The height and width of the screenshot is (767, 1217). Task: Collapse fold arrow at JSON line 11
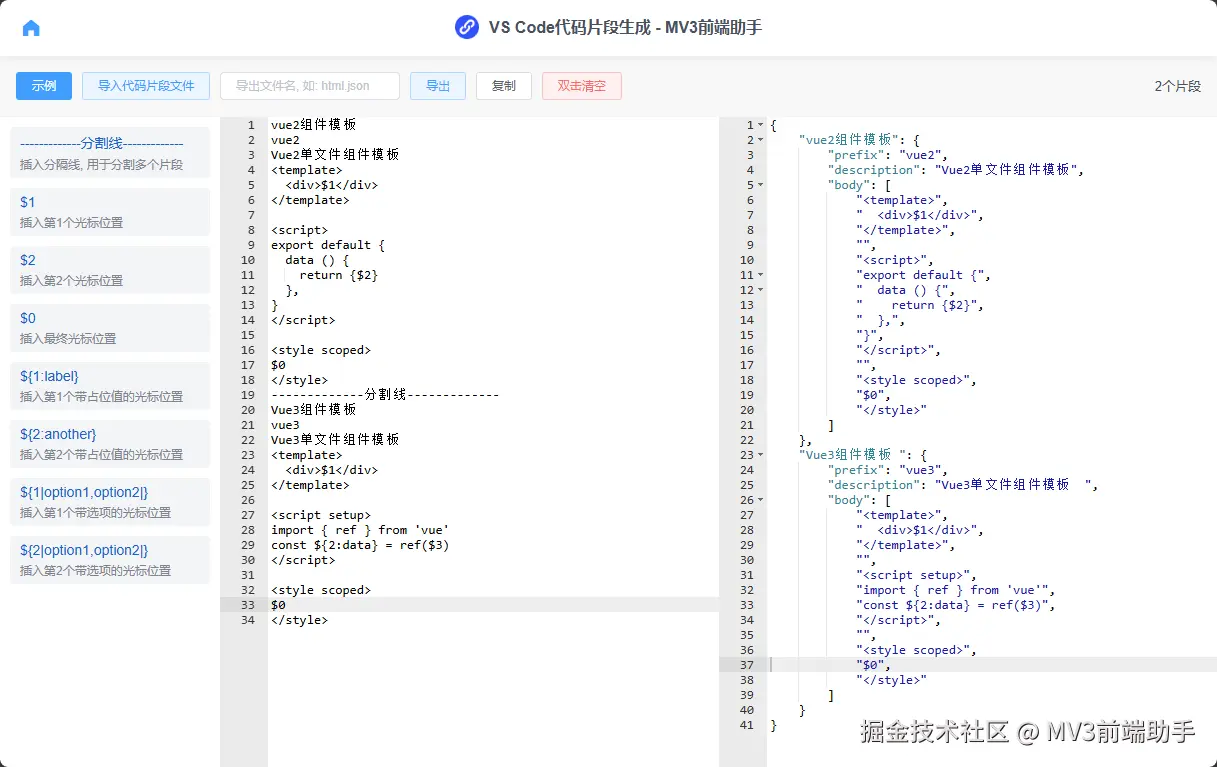(x=760, y=275)
